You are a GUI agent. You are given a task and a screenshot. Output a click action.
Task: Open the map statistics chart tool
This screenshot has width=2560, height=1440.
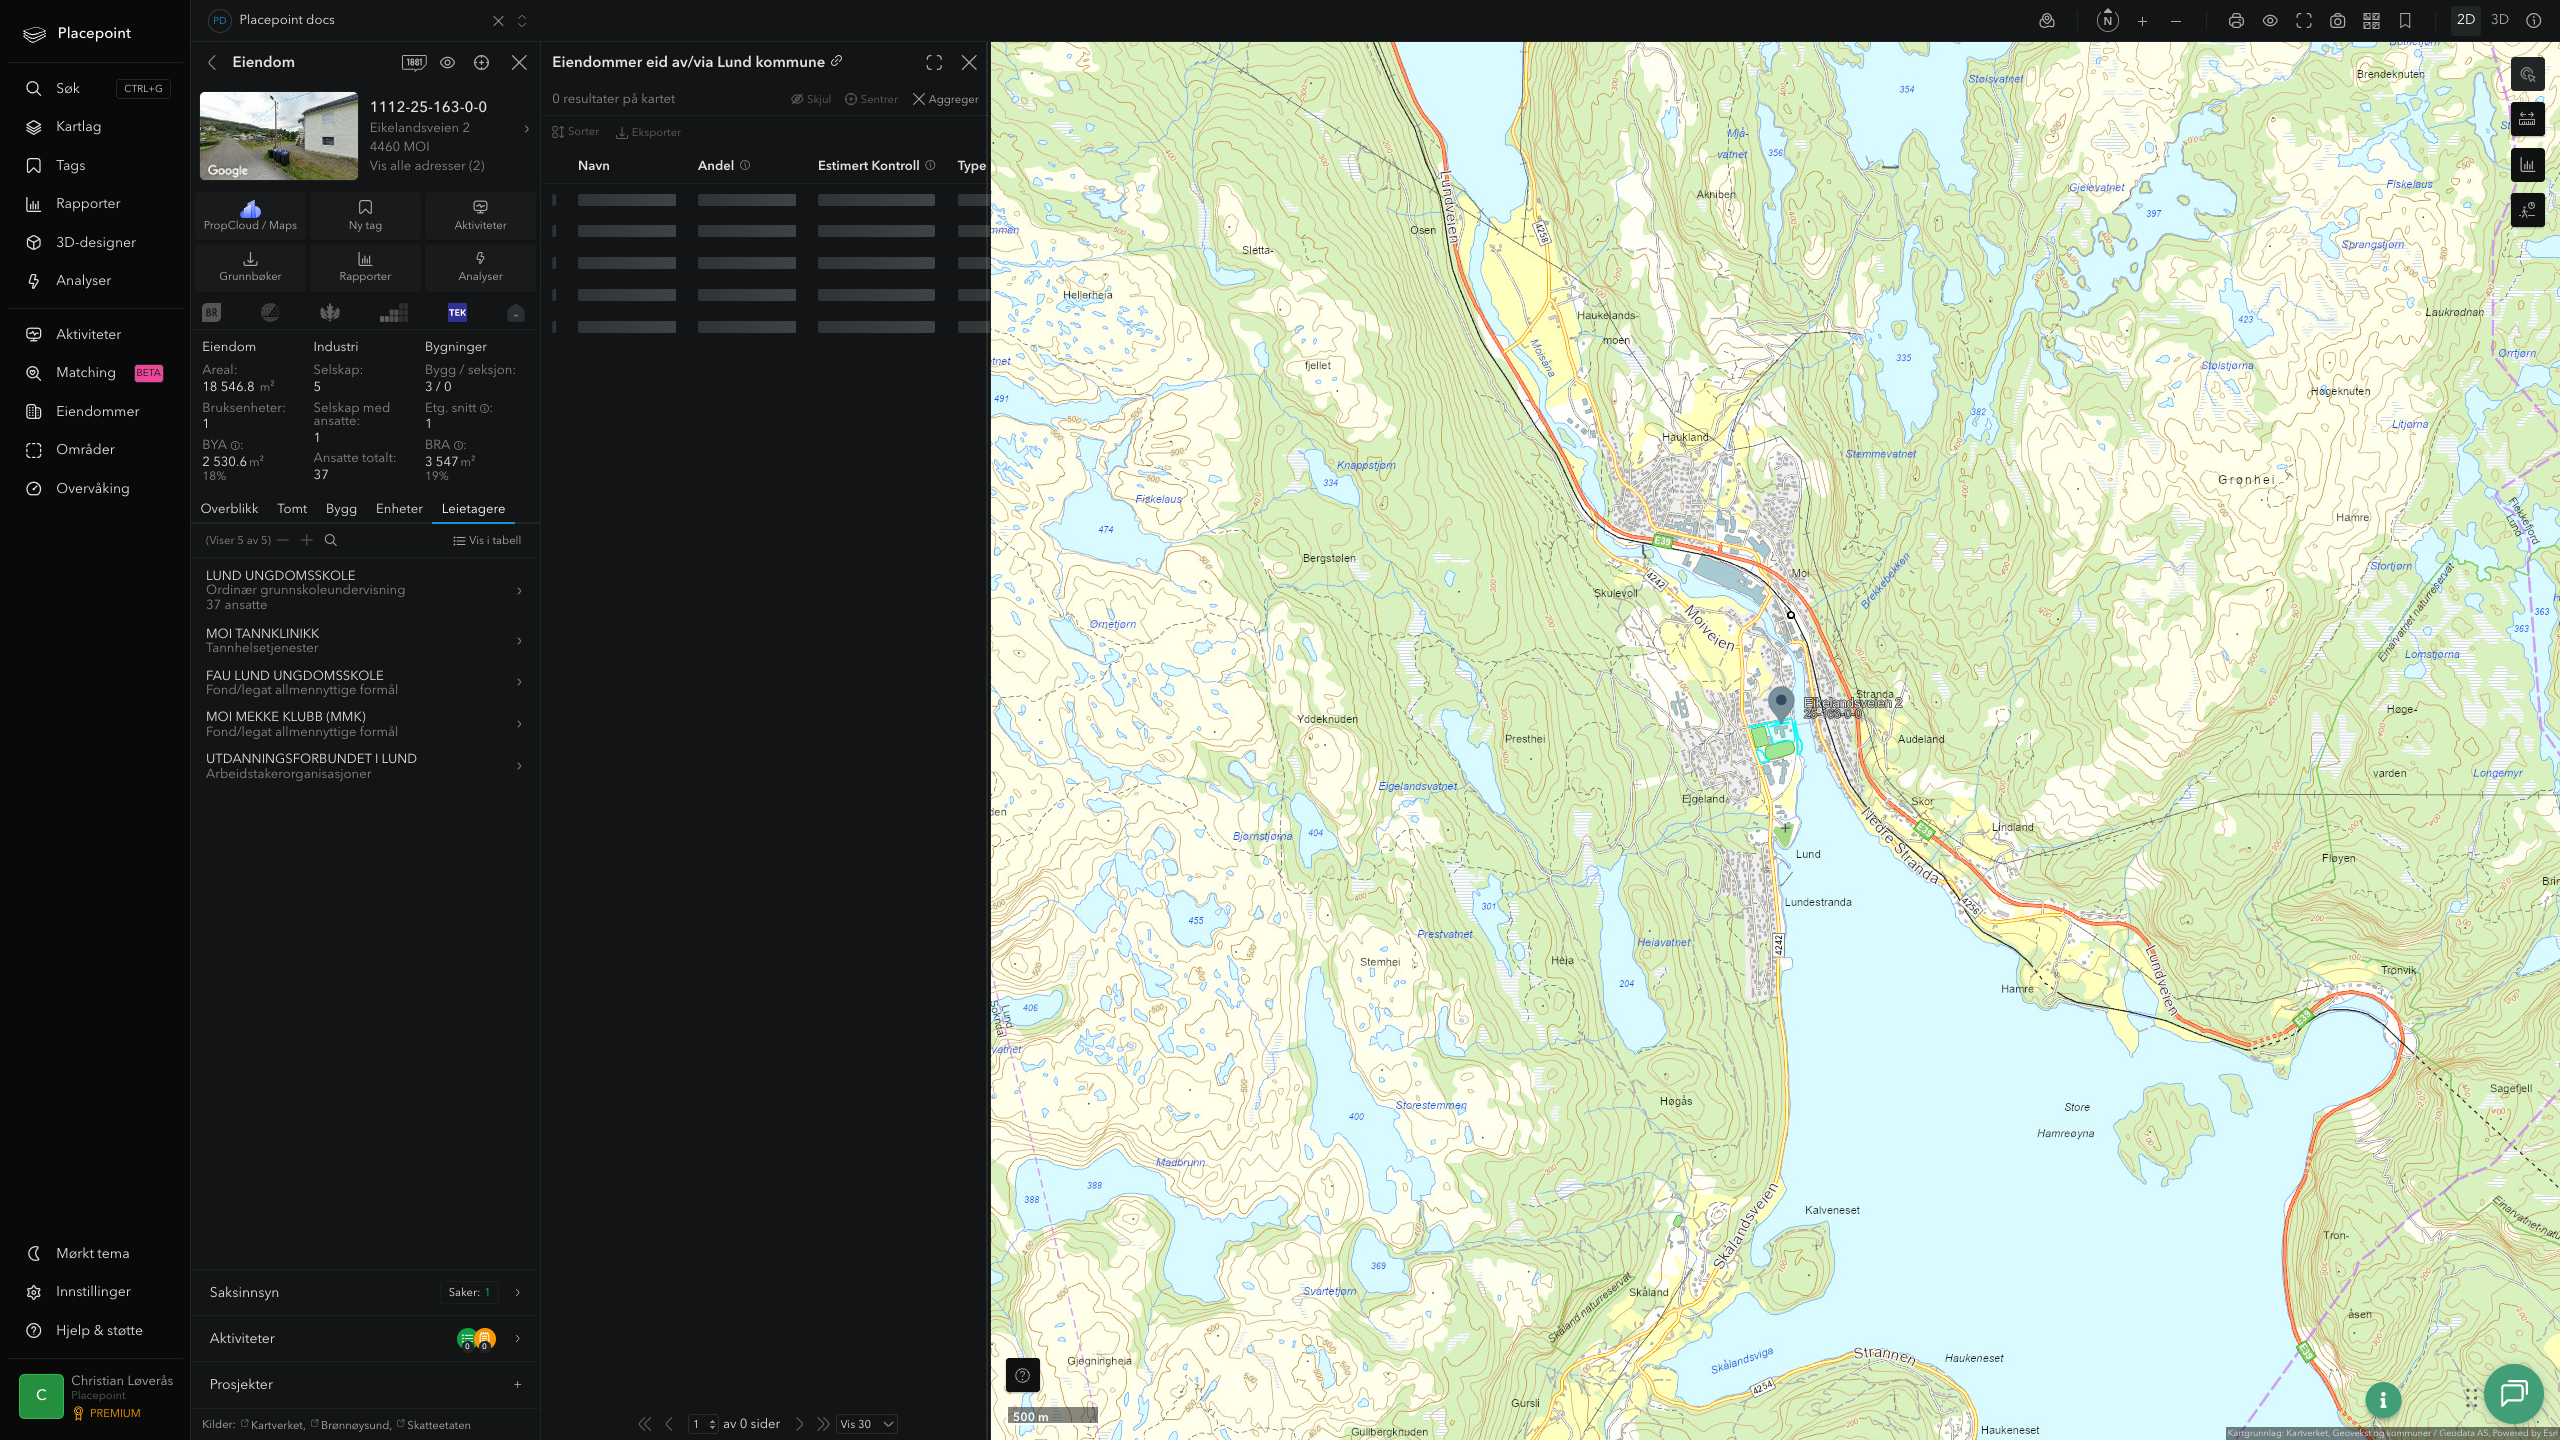coord(2527,165)
